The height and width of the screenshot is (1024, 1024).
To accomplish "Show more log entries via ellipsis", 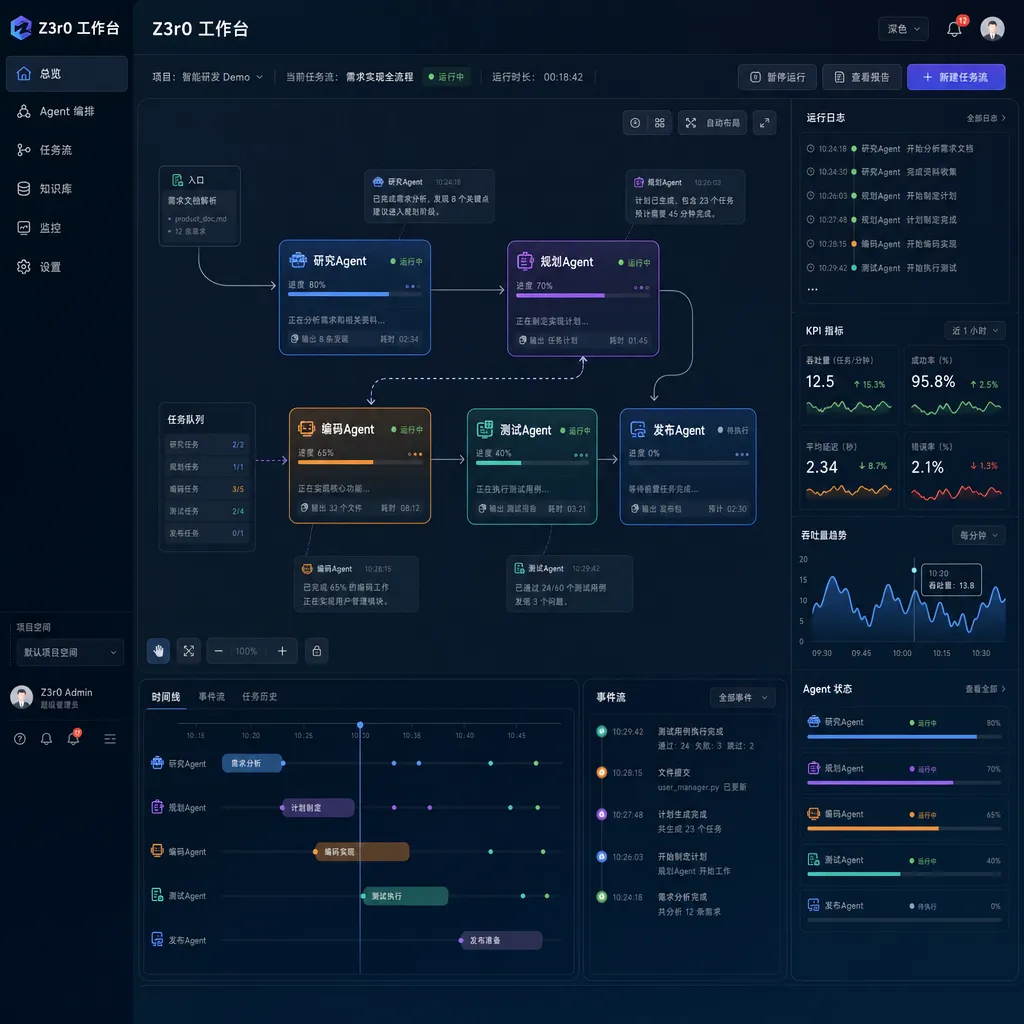I will point(812,289).
